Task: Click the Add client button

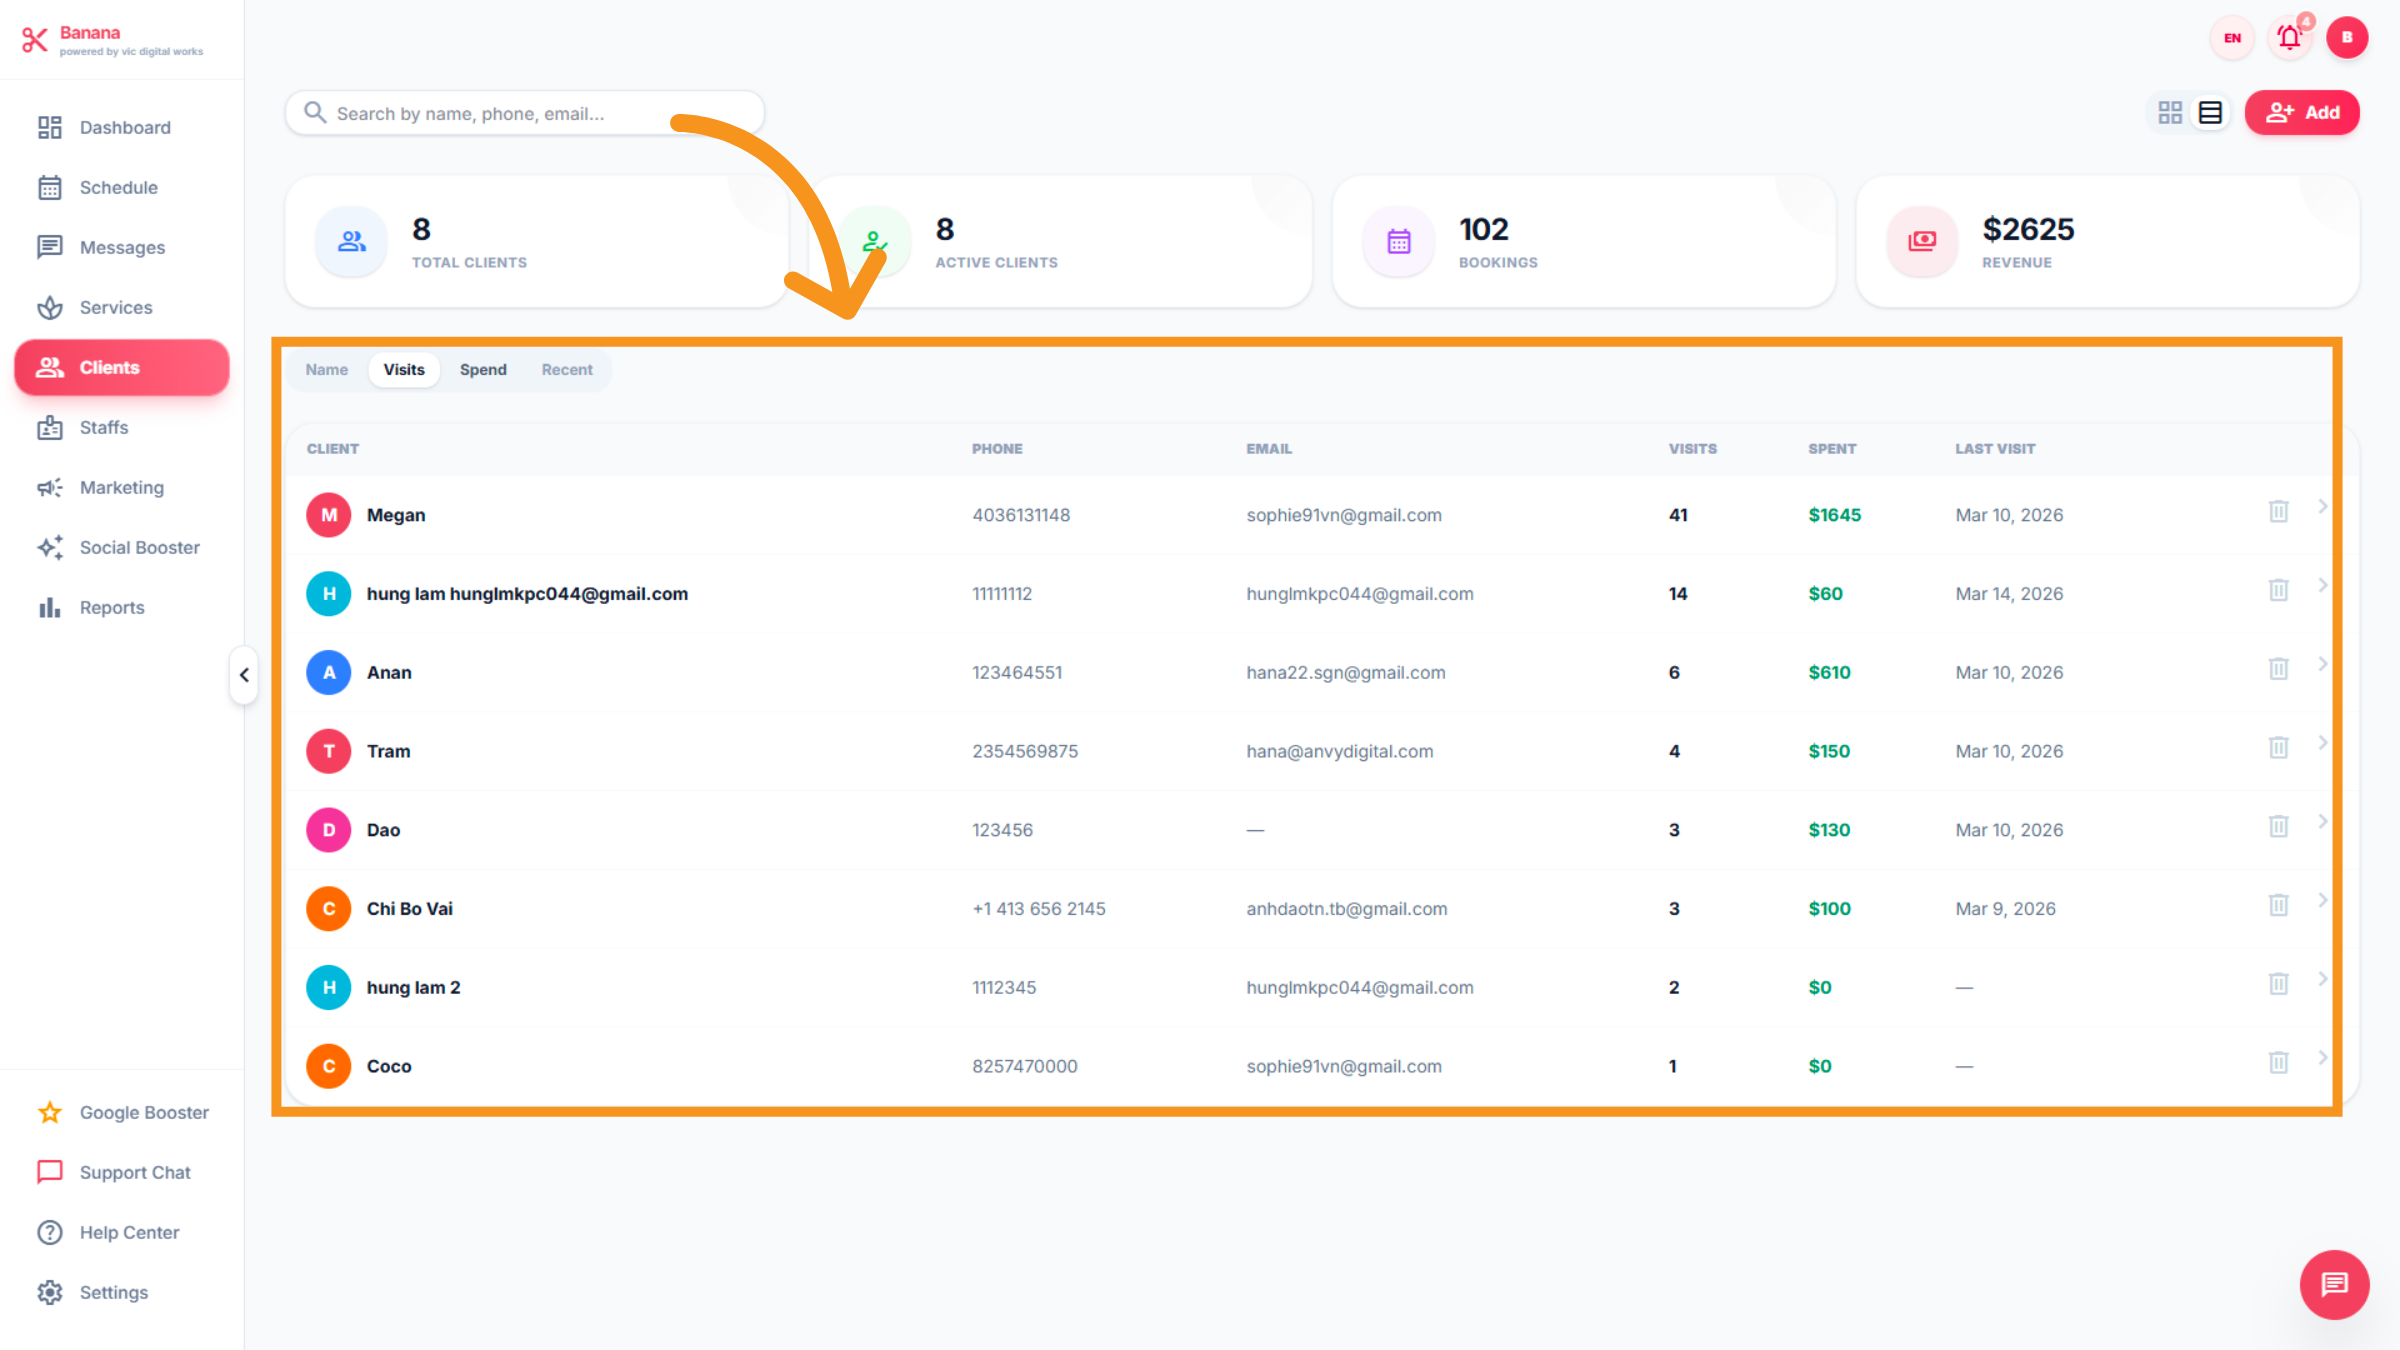Action: pos(2302,112)
